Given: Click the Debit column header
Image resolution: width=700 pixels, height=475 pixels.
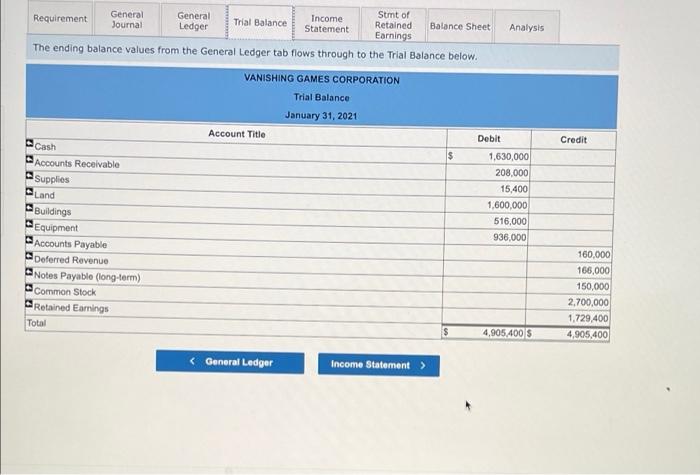Looking at the screenshot, I should point(489,139).
